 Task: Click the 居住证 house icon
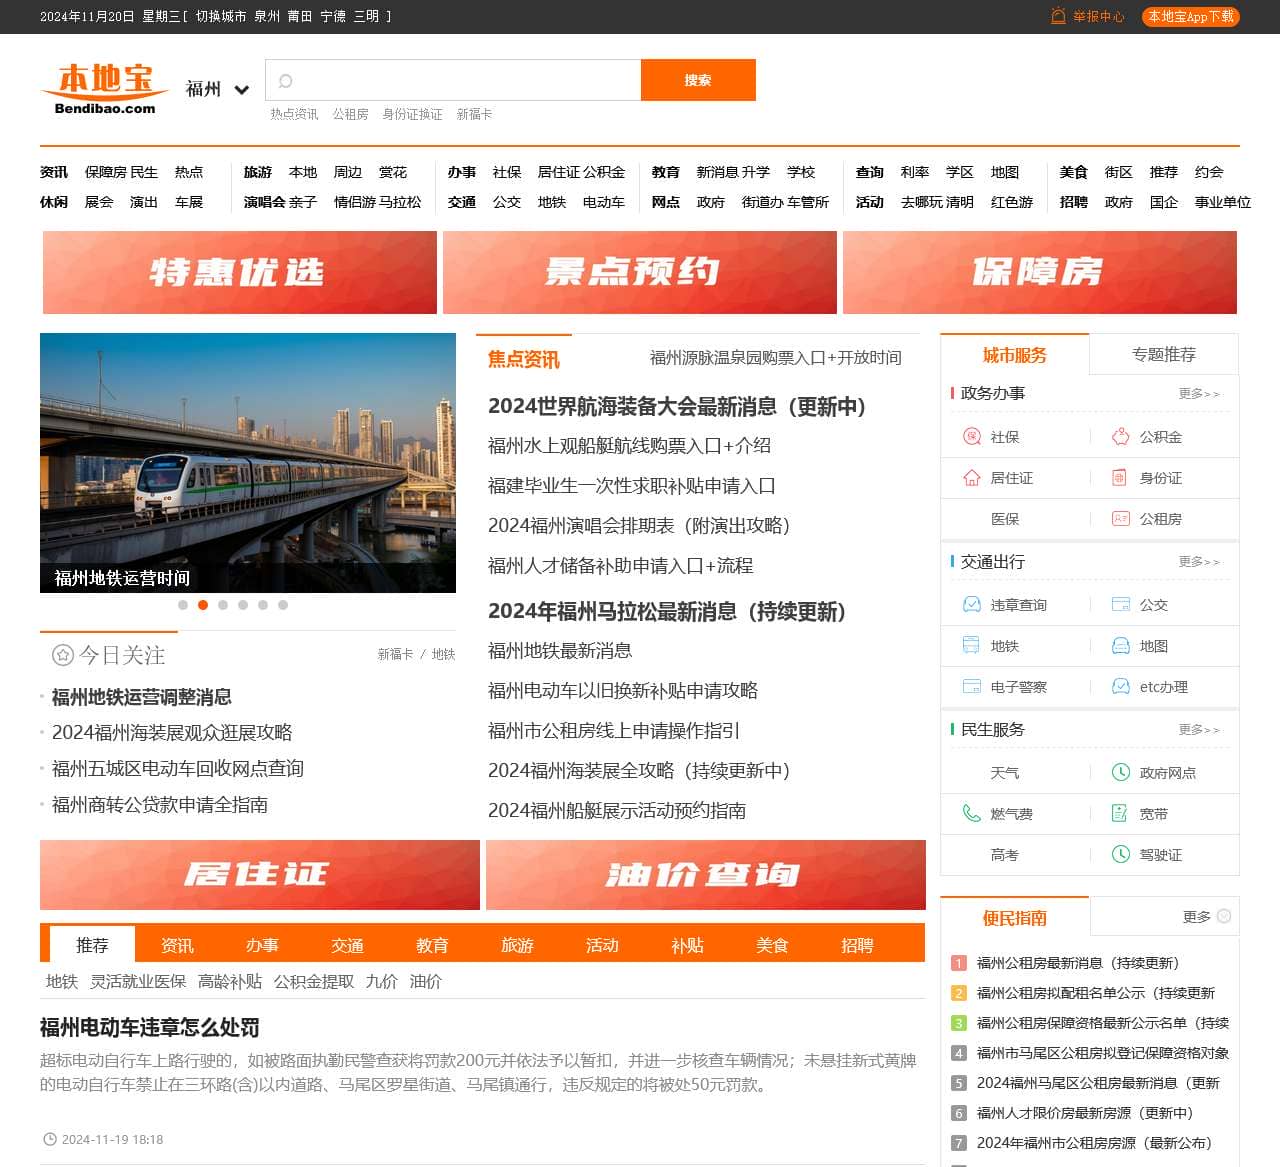(971, 478)
